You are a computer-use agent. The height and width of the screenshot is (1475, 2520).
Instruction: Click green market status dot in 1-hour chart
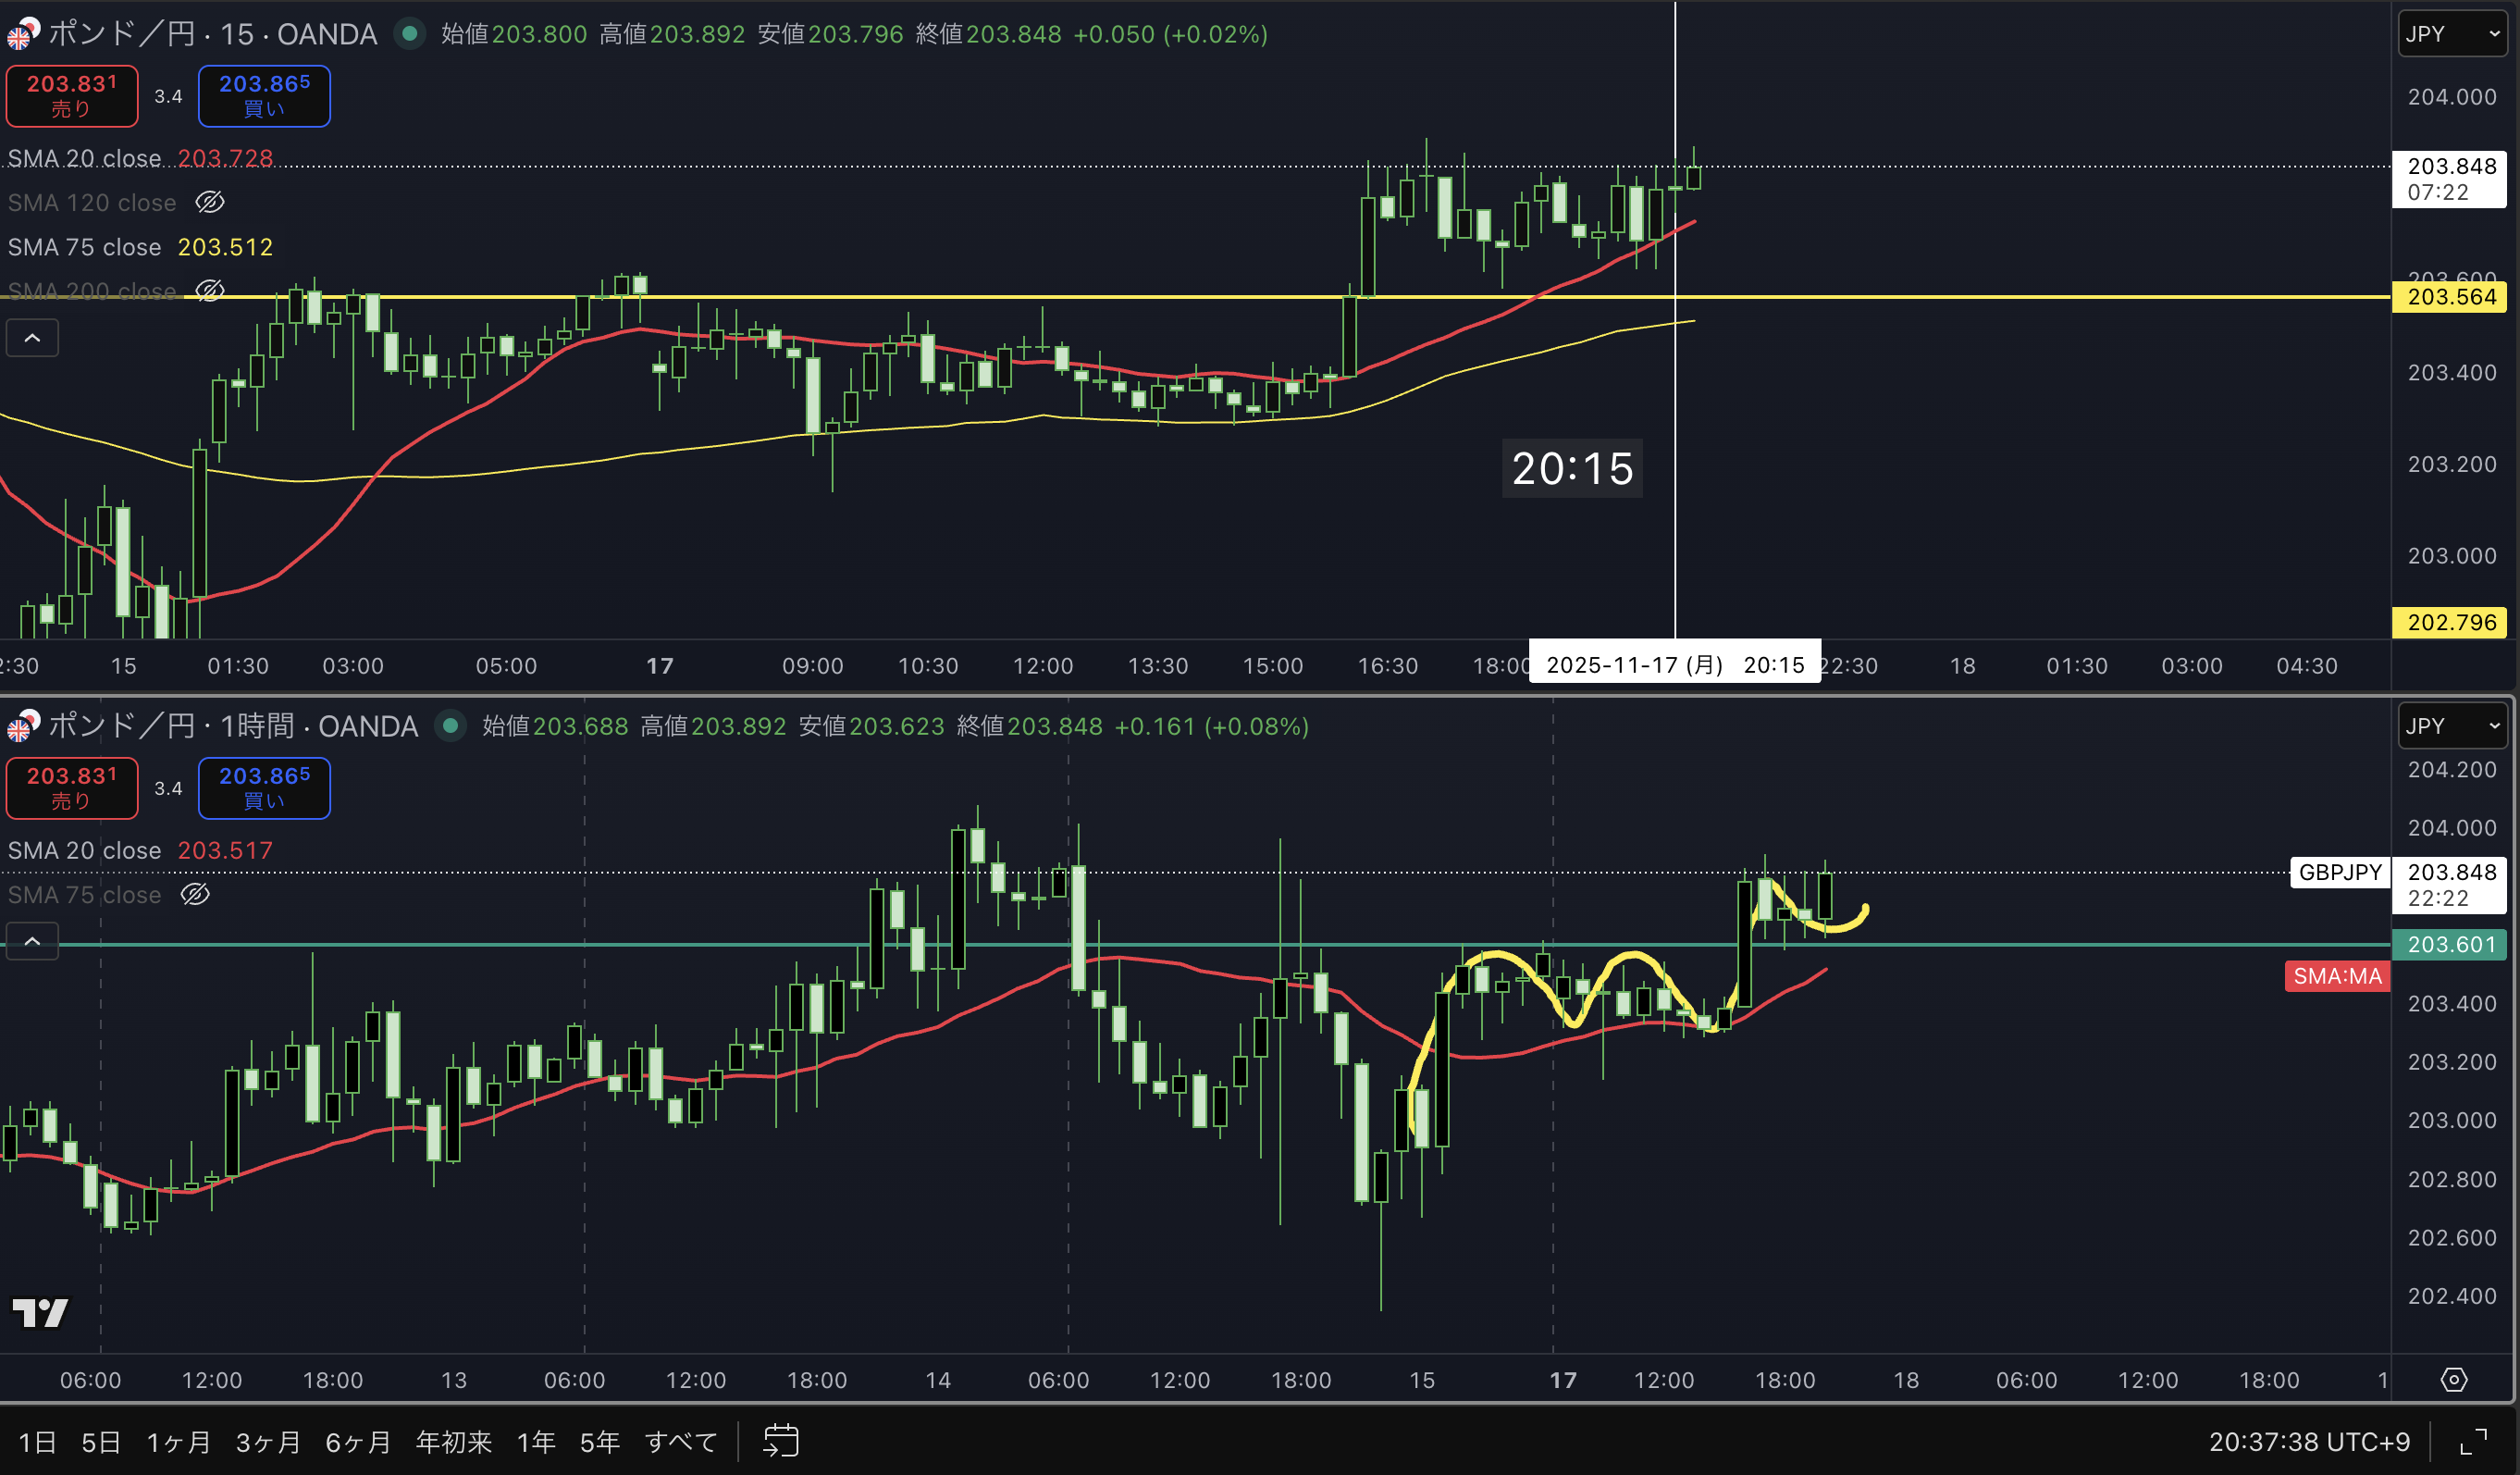tap(450, 726)
